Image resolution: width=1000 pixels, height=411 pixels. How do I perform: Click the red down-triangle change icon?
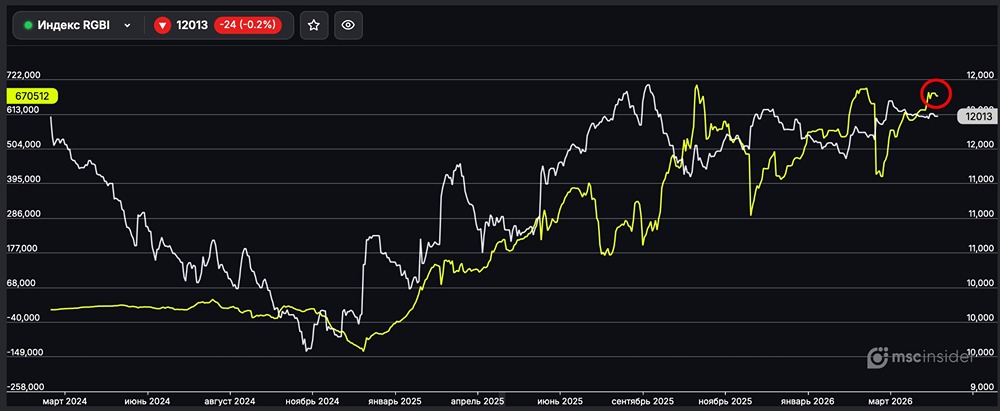pos(162,25)
